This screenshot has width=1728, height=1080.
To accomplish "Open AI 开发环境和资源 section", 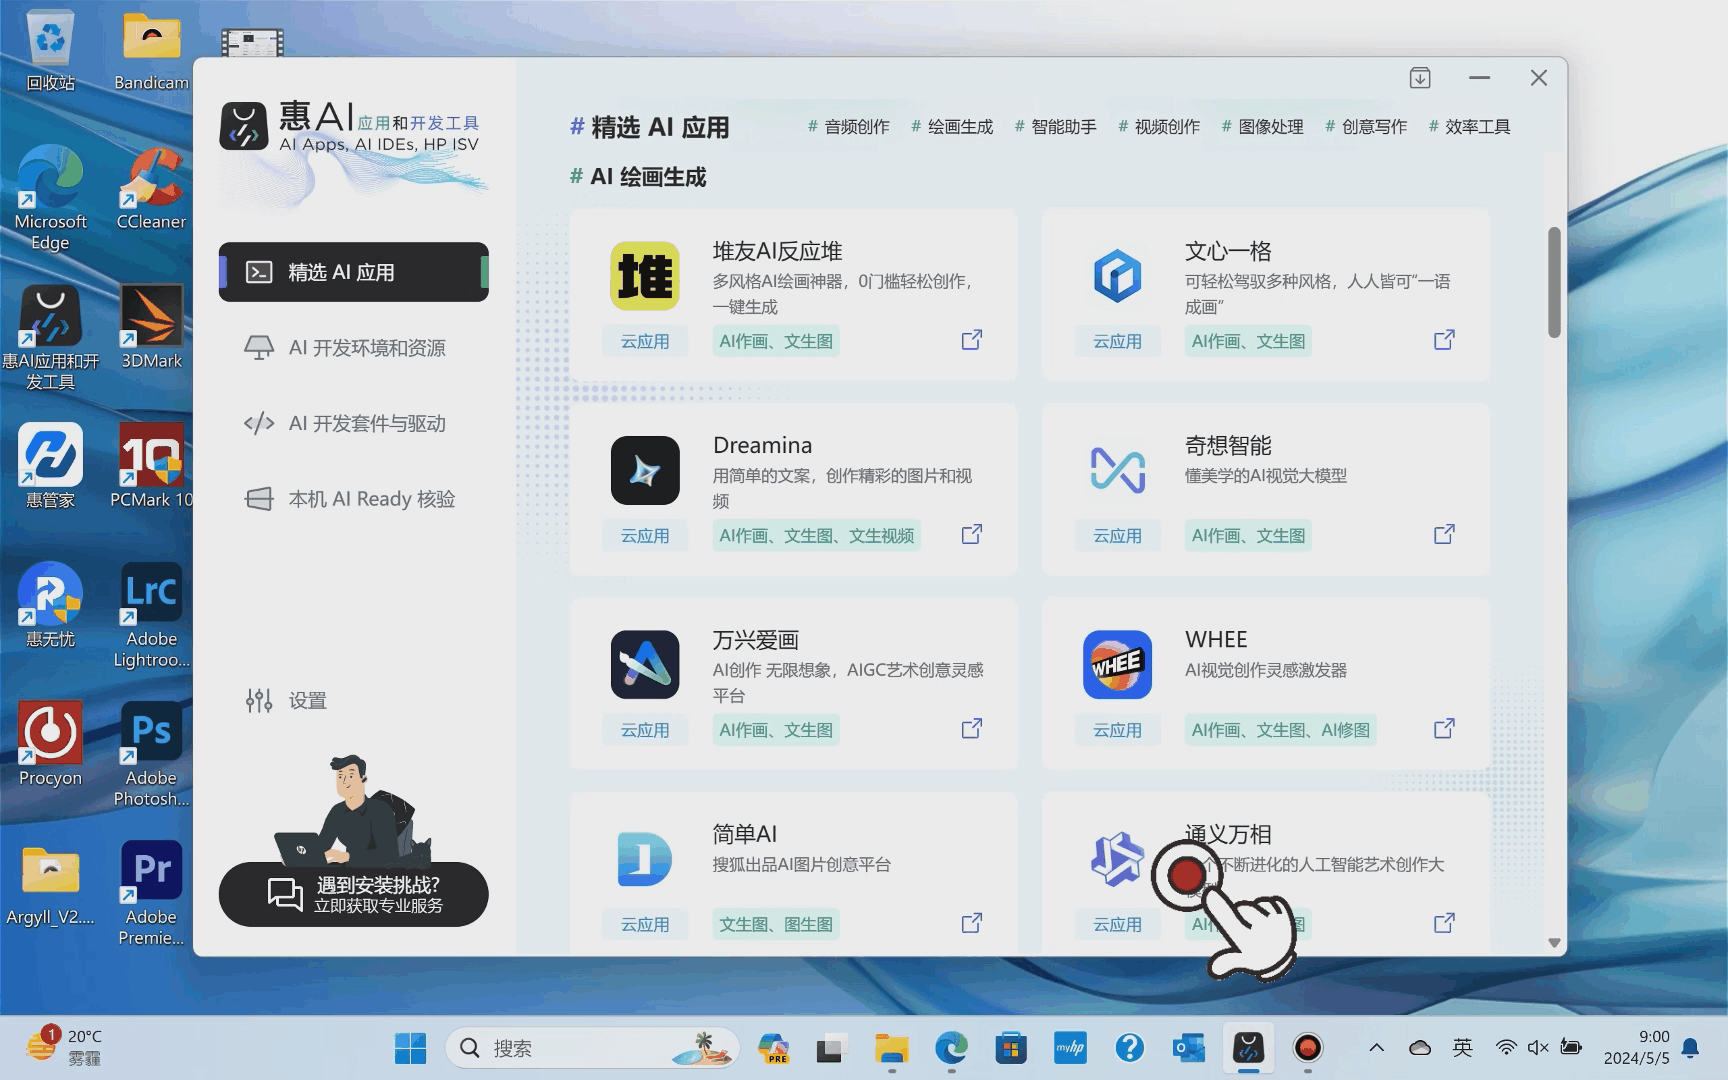I will 354,348.
